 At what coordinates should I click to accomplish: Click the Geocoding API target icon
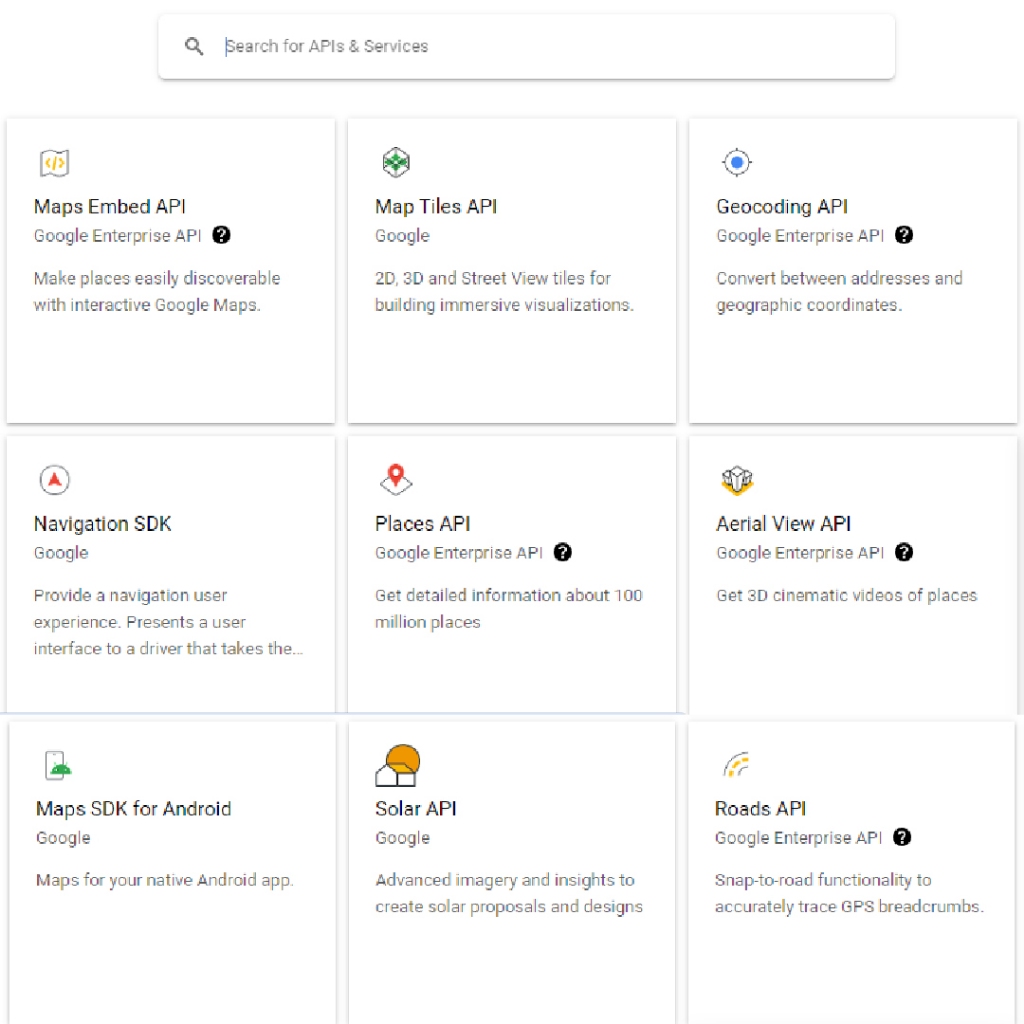(737, 162)
